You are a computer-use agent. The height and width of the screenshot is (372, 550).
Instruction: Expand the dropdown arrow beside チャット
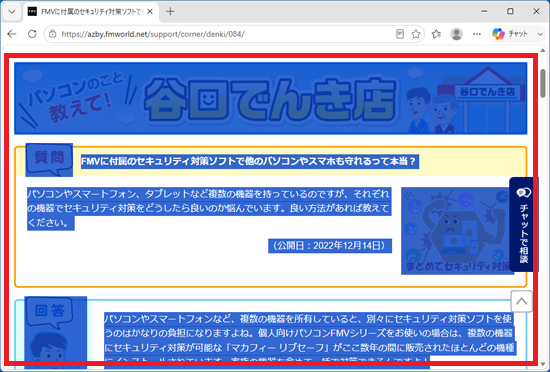[x=540, y=34]
